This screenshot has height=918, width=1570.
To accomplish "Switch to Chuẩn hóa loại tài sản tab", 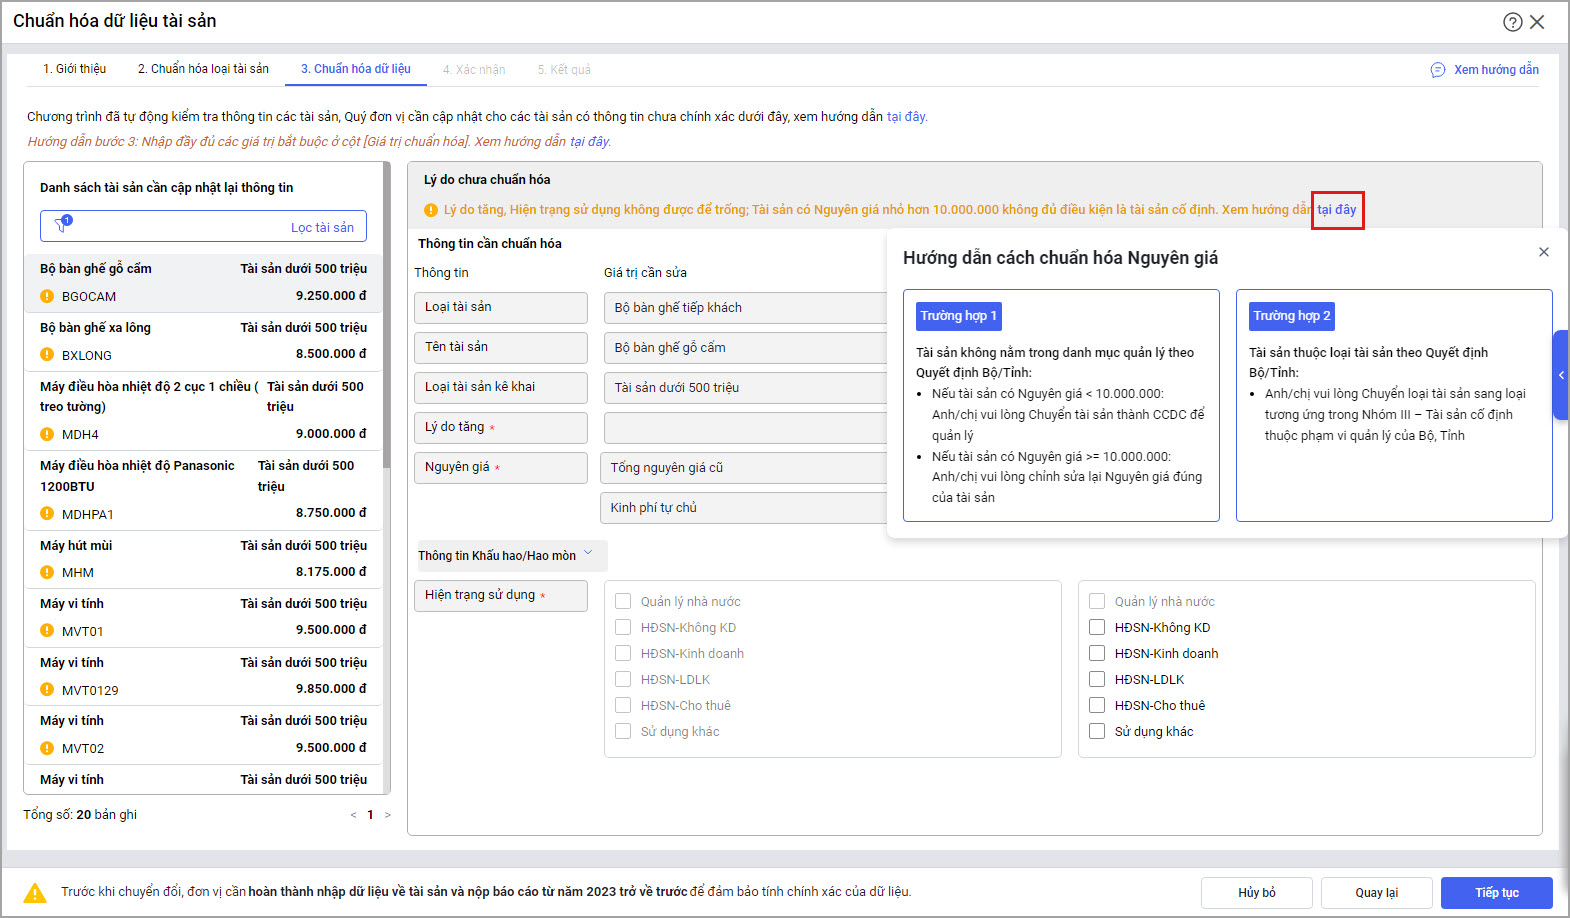I will click(x=203, y=69).
